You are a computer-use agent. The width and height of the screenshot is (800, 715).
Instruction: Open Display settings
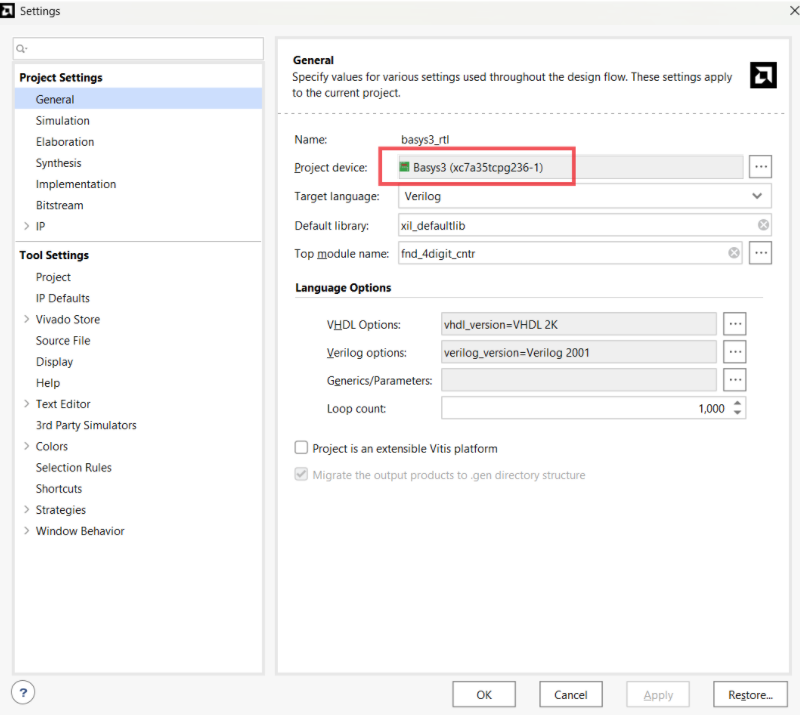point(54,362)
